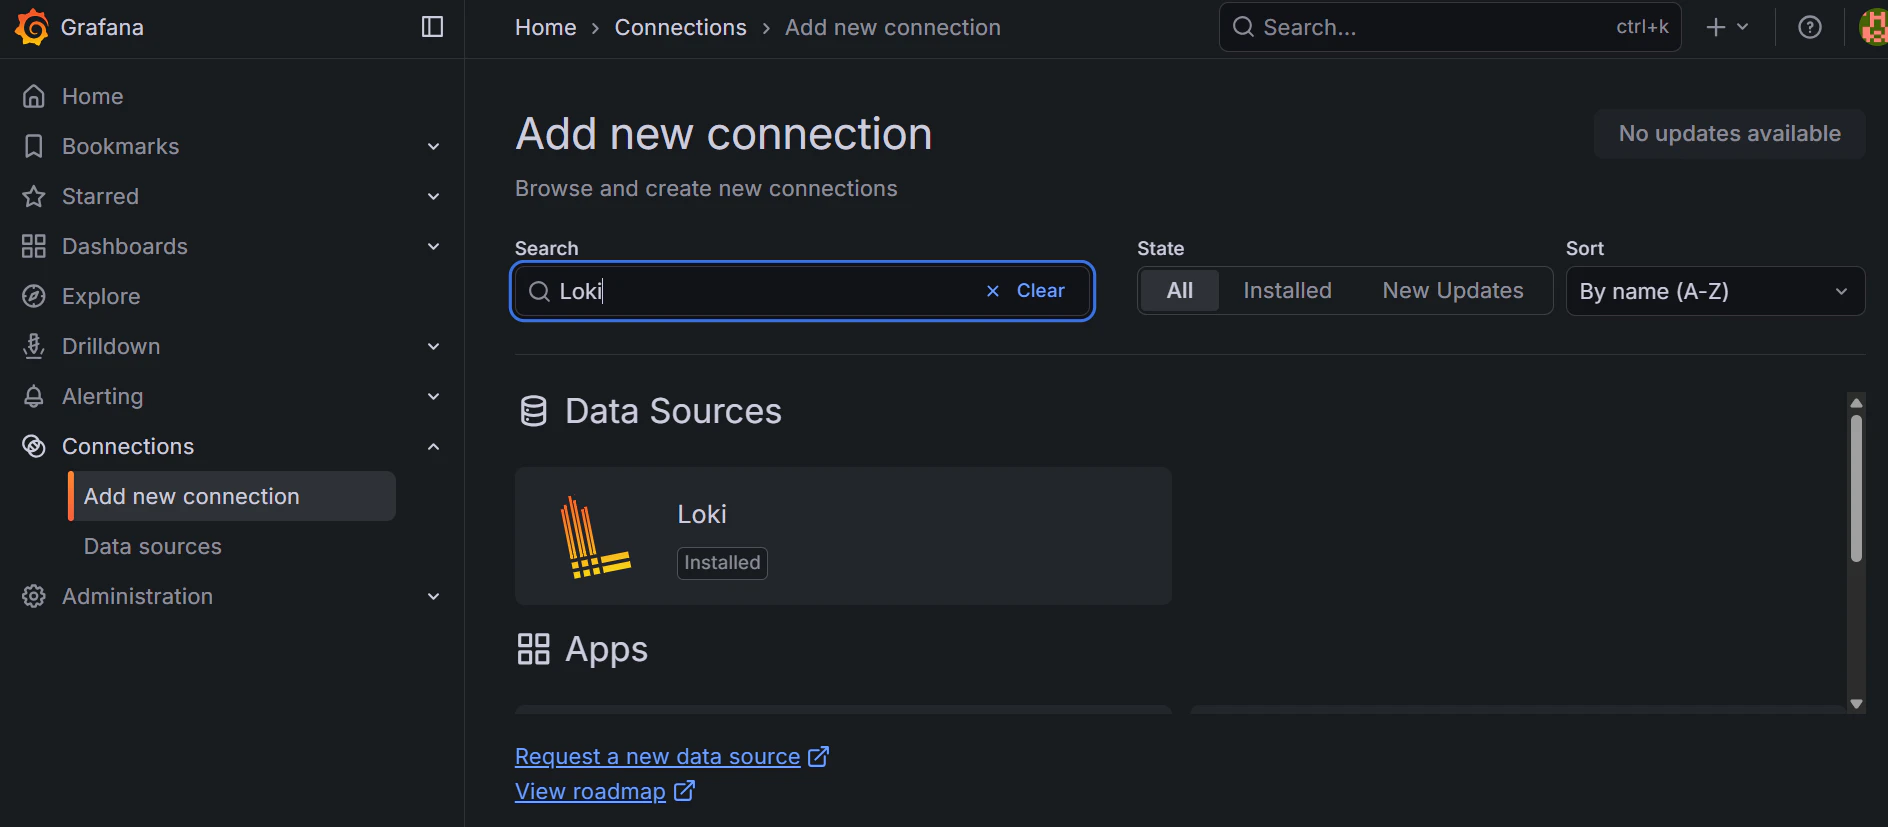Viewport: 1888px width, 827px height.
Task: Expand the Administration section chevron
Action: pyautogui.click(x=434, y=596)
